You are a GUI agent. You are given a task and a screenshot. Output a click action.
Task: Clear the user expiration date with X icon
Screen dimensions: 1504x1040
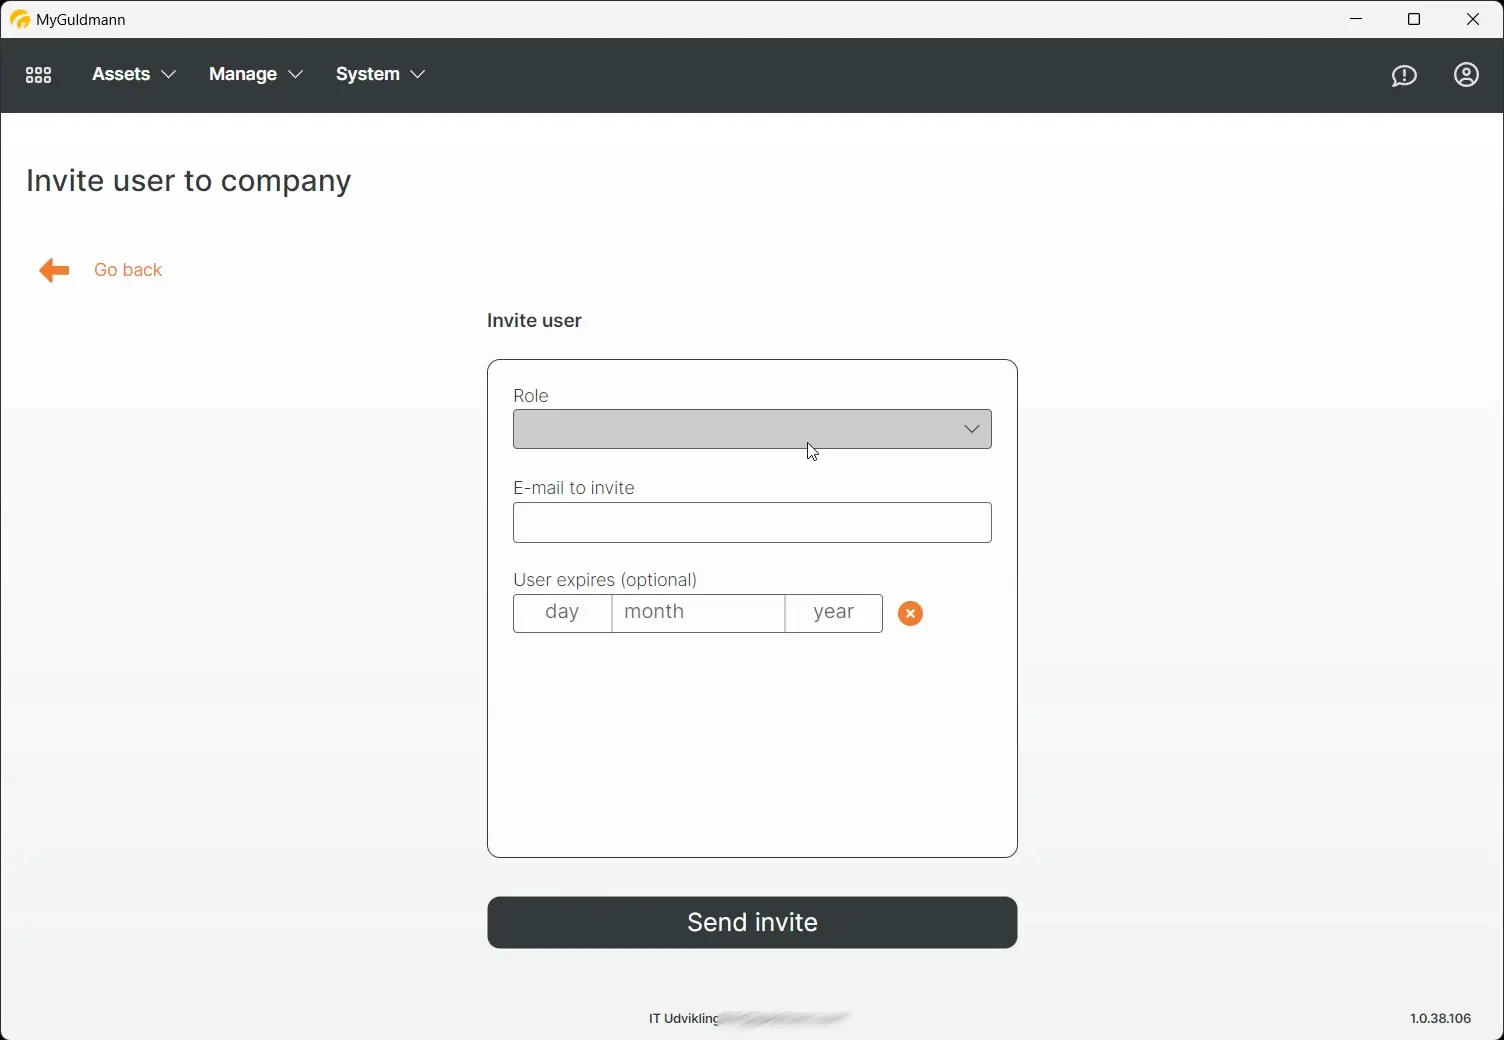910,613
